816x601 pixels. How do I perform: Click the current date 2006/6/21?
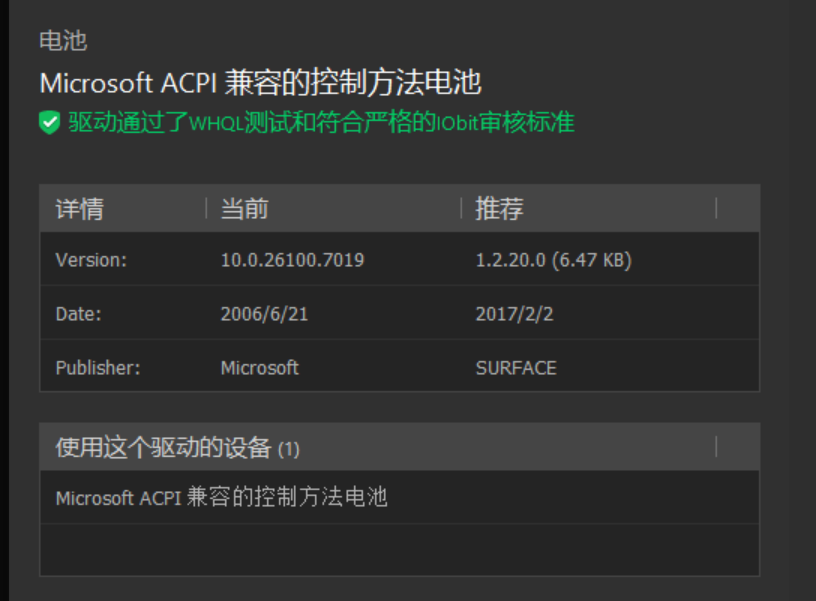pos(264,314)
